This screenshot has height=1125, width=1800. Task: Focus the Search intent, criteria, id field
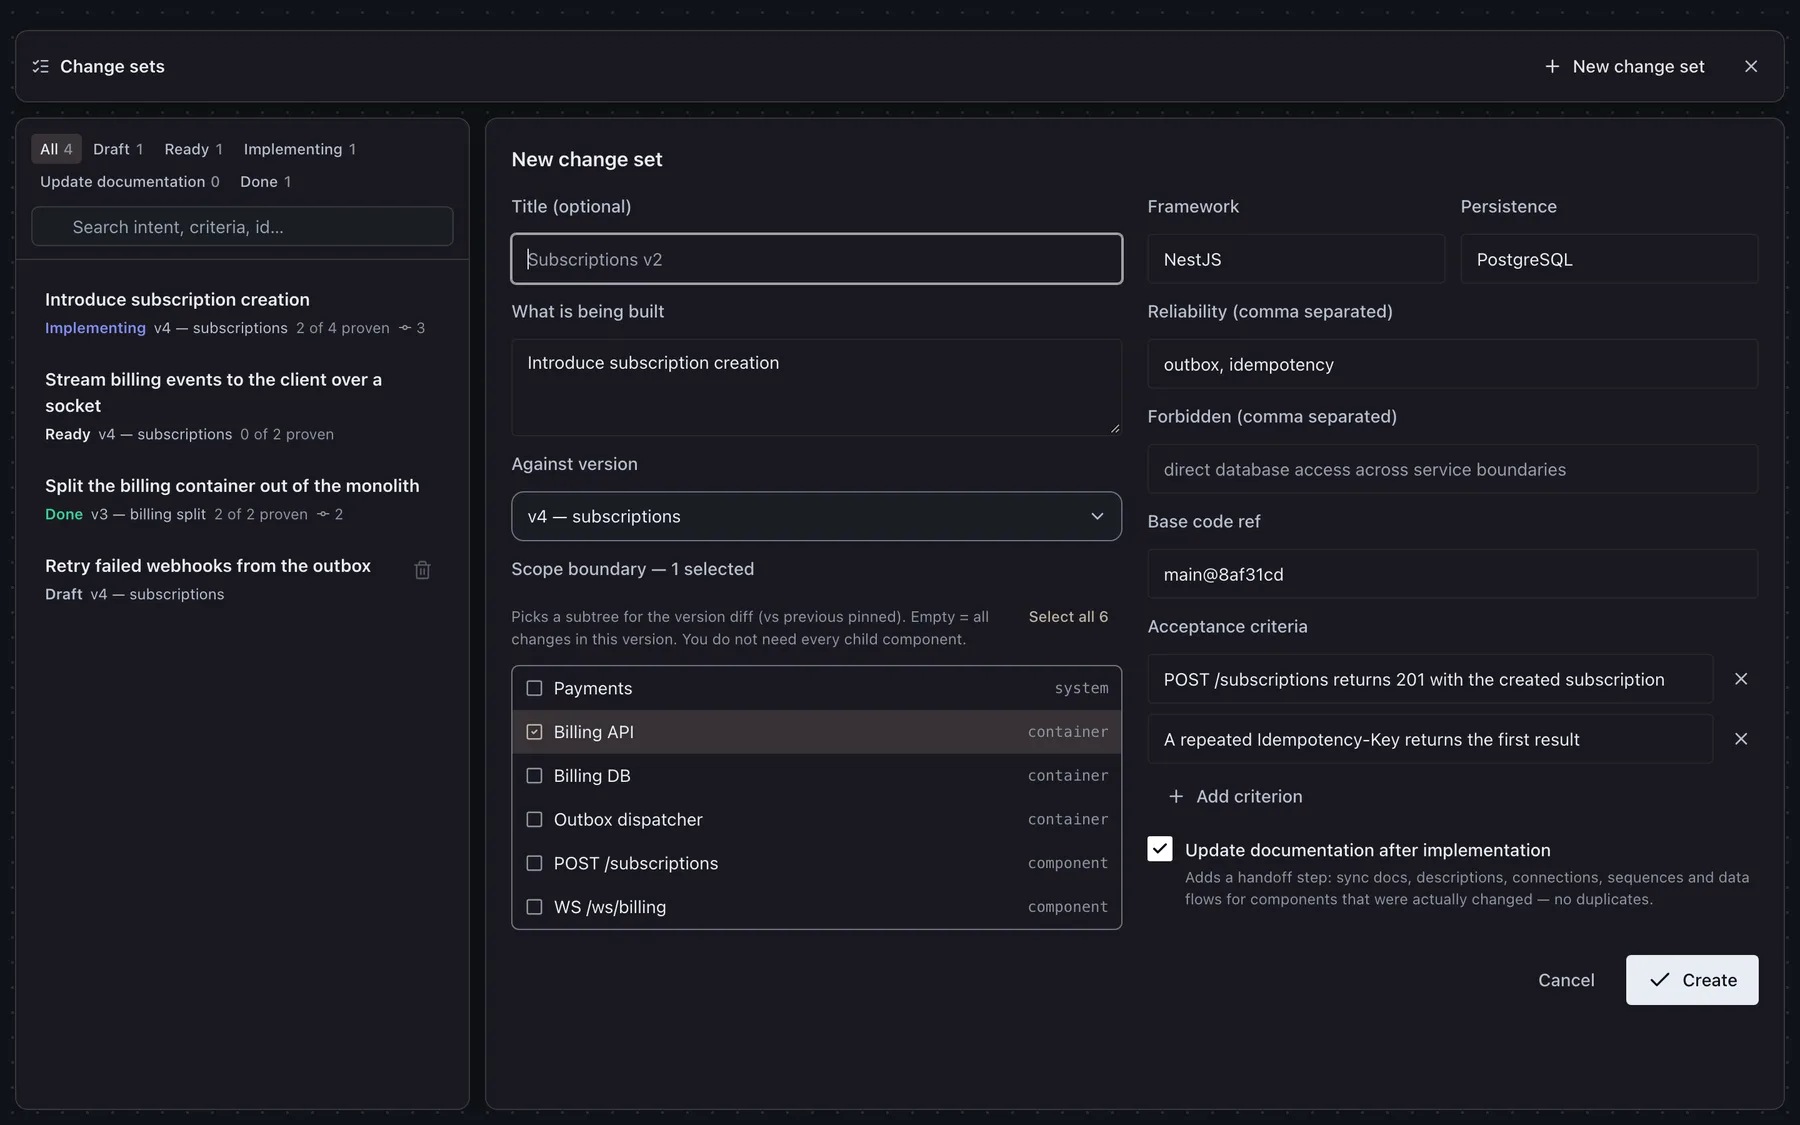tap(242, 227)
